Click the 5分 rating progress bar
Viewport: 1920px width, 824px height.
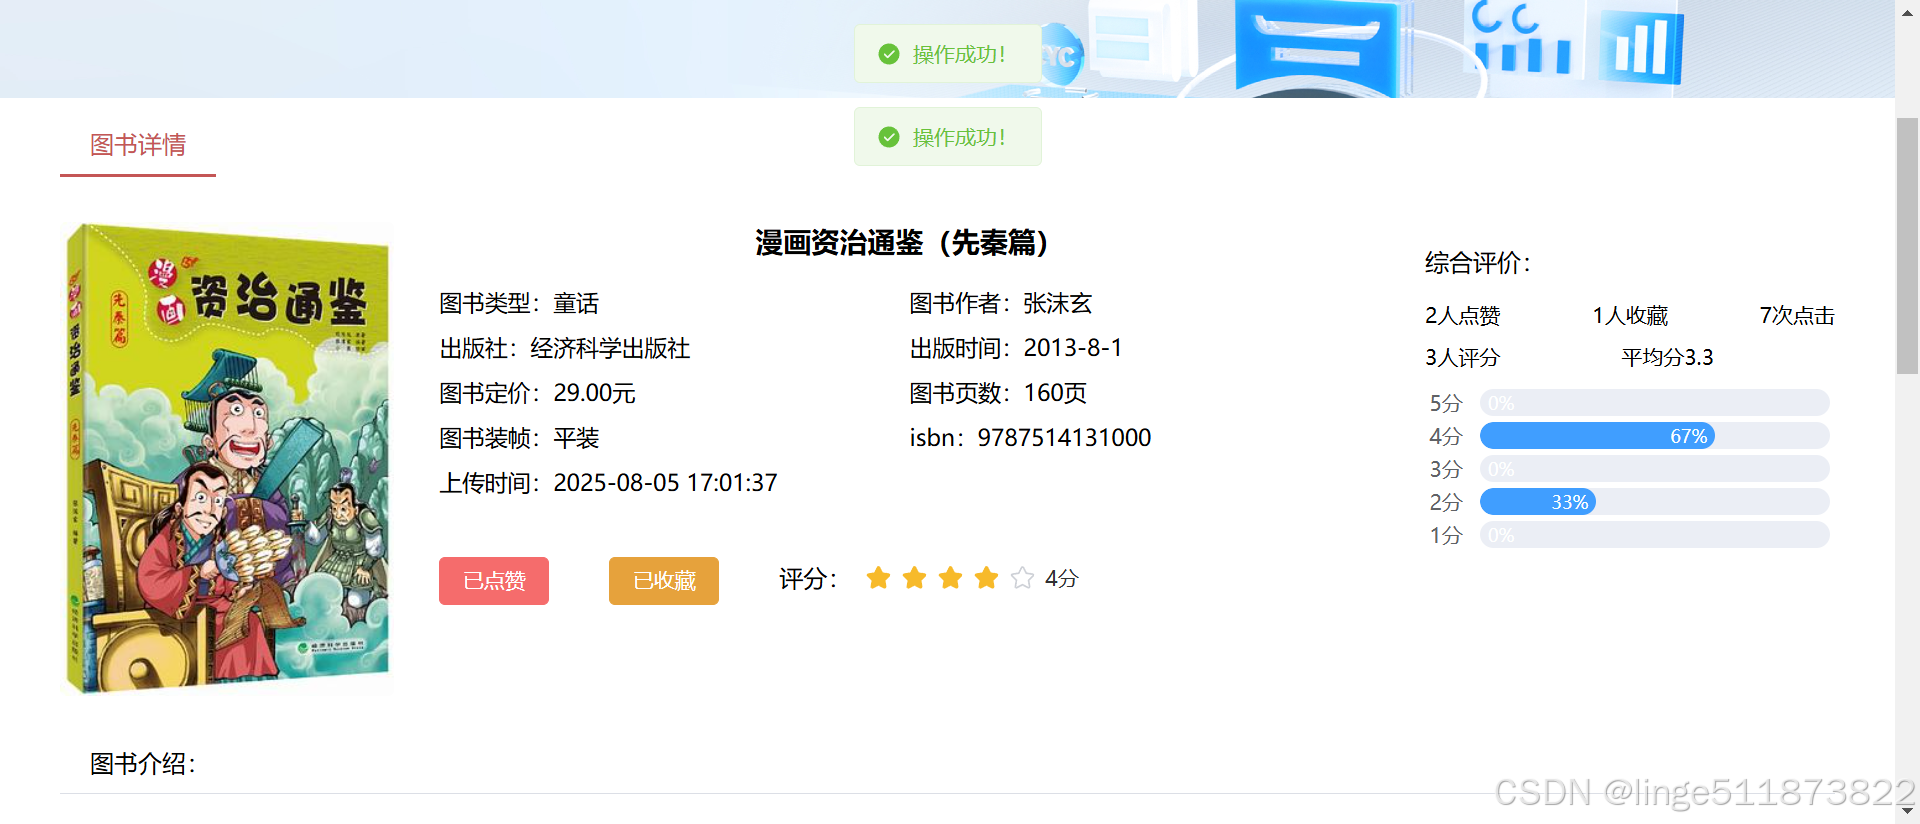(x=1655, y=403)
